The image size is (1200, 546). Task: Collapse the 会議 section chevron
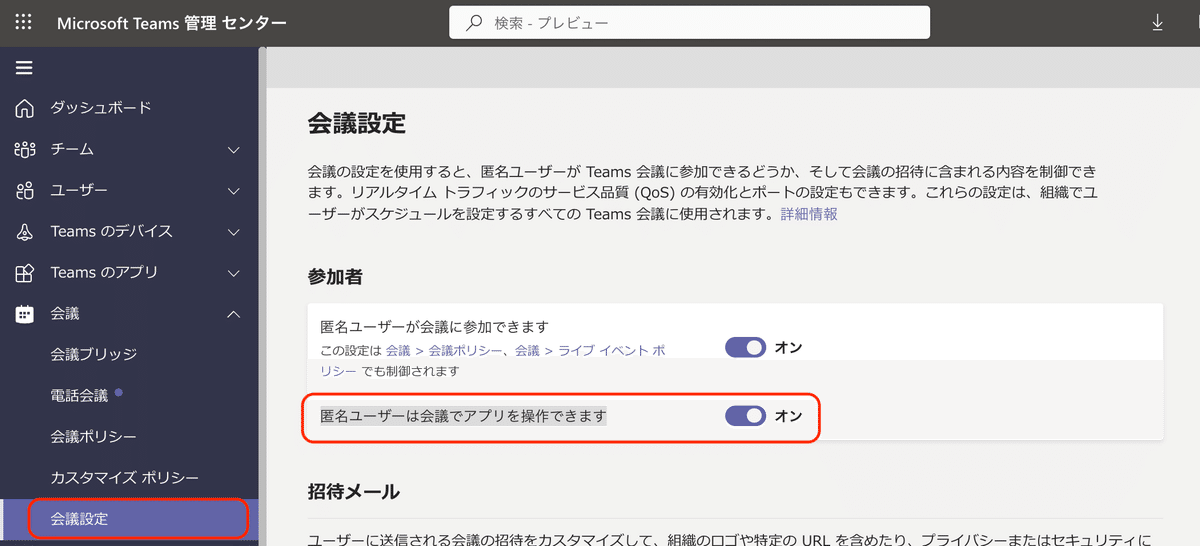click(x=234, y=314)
